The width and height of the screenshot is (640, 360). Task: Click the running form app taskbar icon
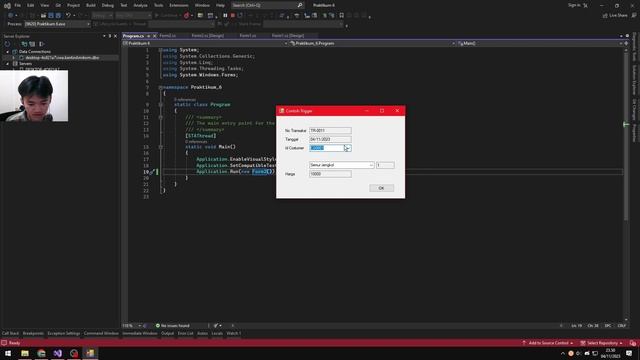point(90,353)
